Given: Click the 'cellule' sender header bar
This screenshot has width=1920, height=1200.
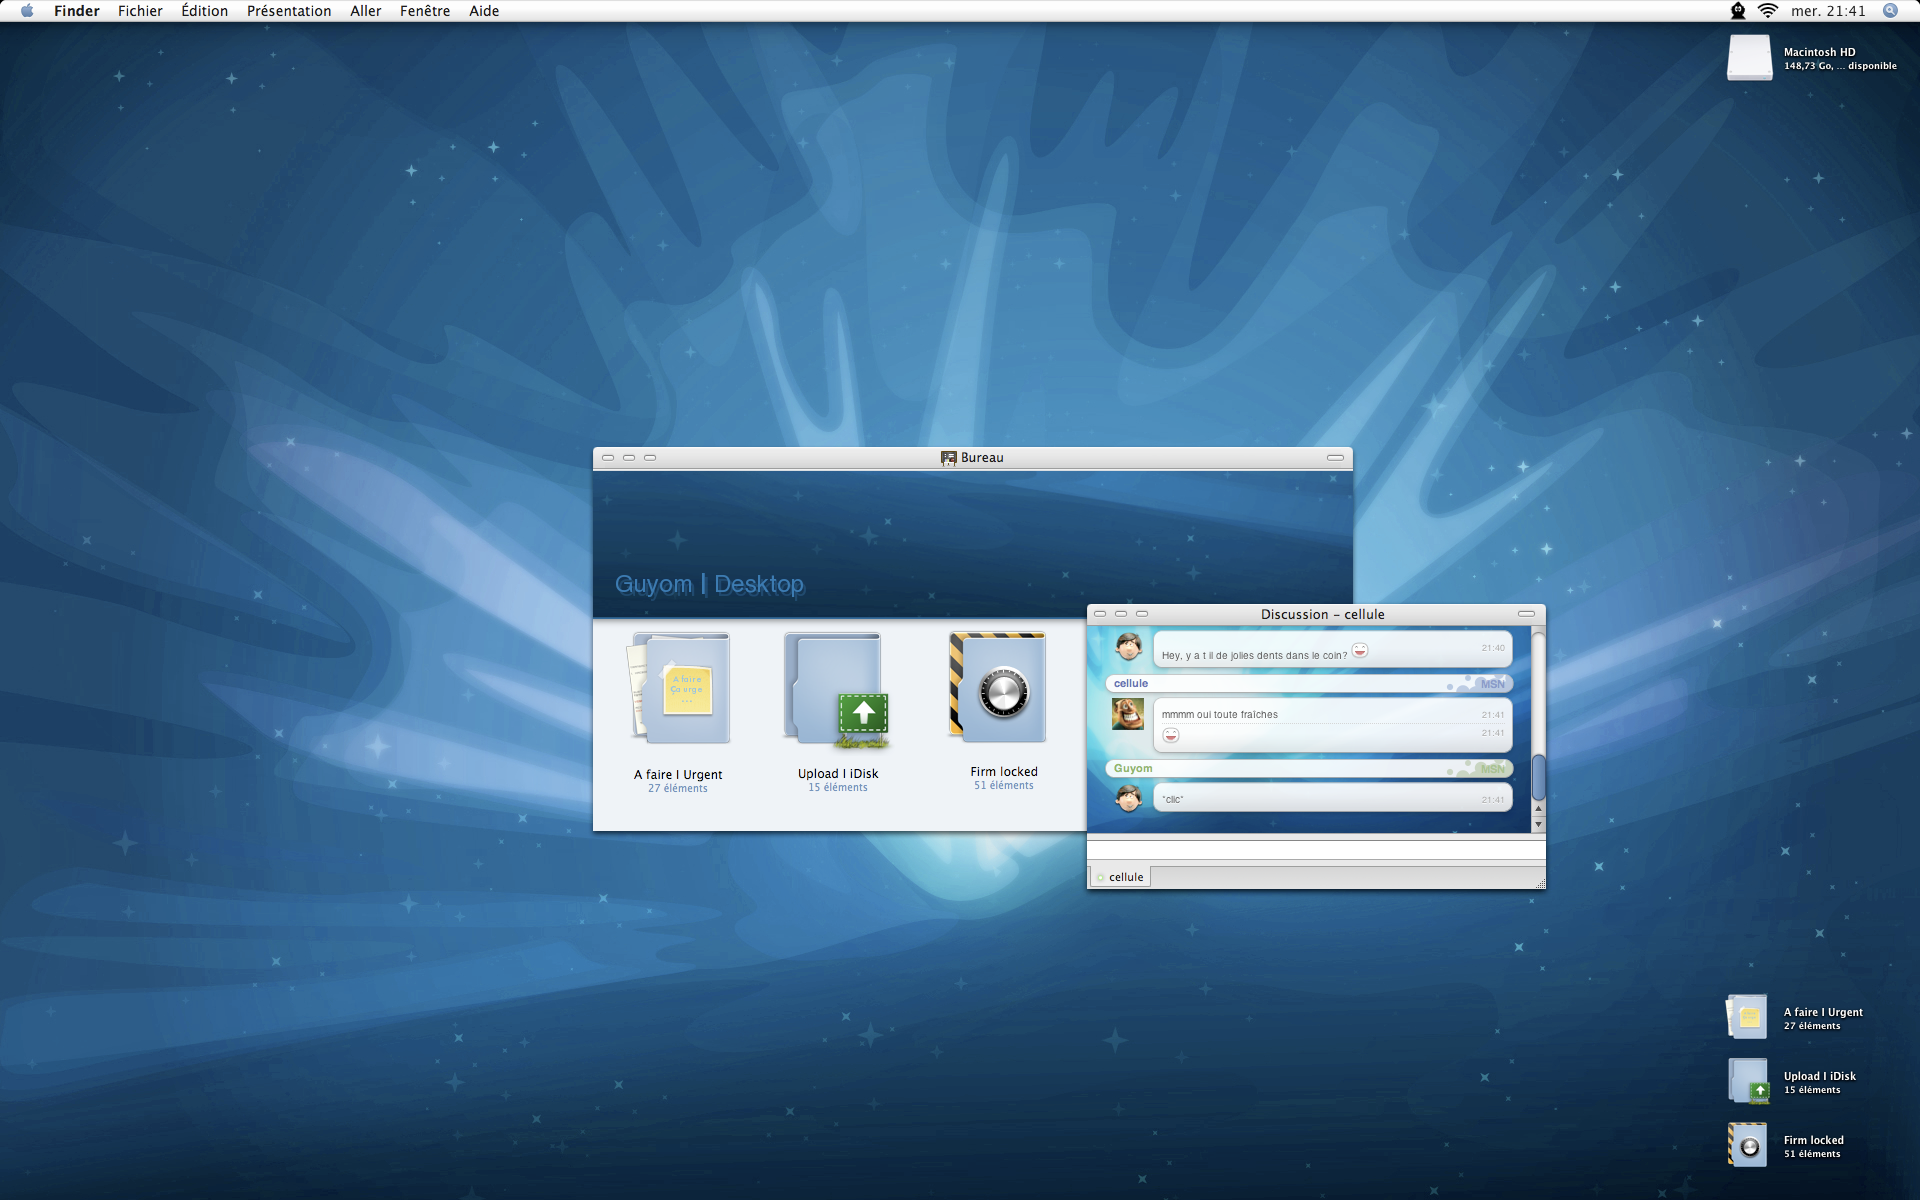Looking at the screenshot, I should [1309, 684].
